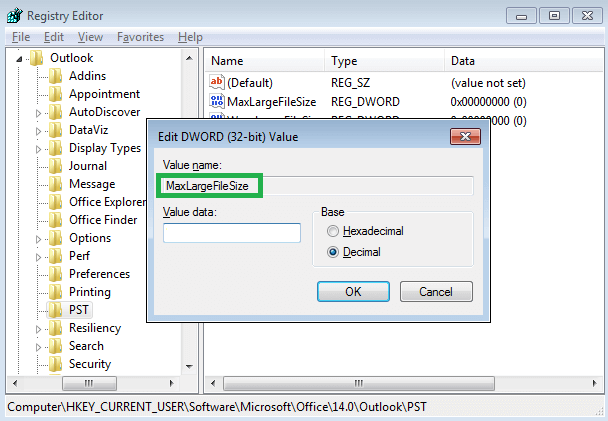This screenshot has height=421, width=608.
Task: Open the View menu
Action: pyautogui.click(x=90, y=37)
